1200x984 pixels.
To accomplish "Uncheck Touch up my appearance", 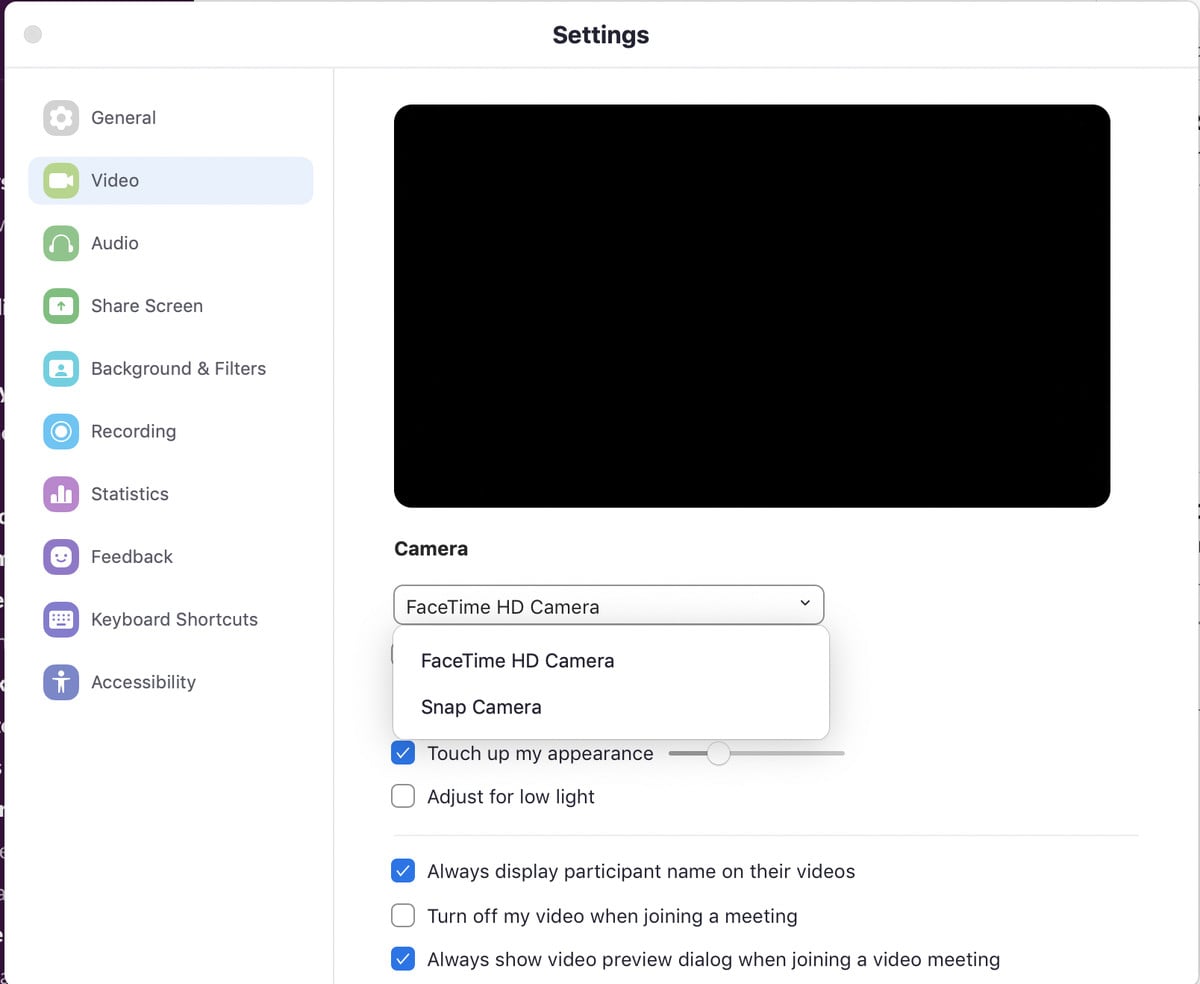I will 403,753.
